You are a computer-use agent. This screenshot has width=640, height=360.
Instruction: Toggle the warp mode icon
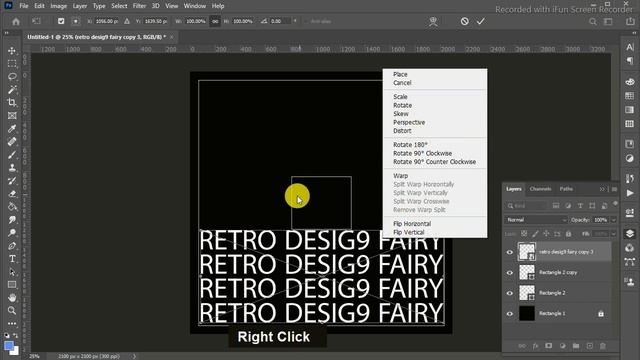click(x=433, y=21)
